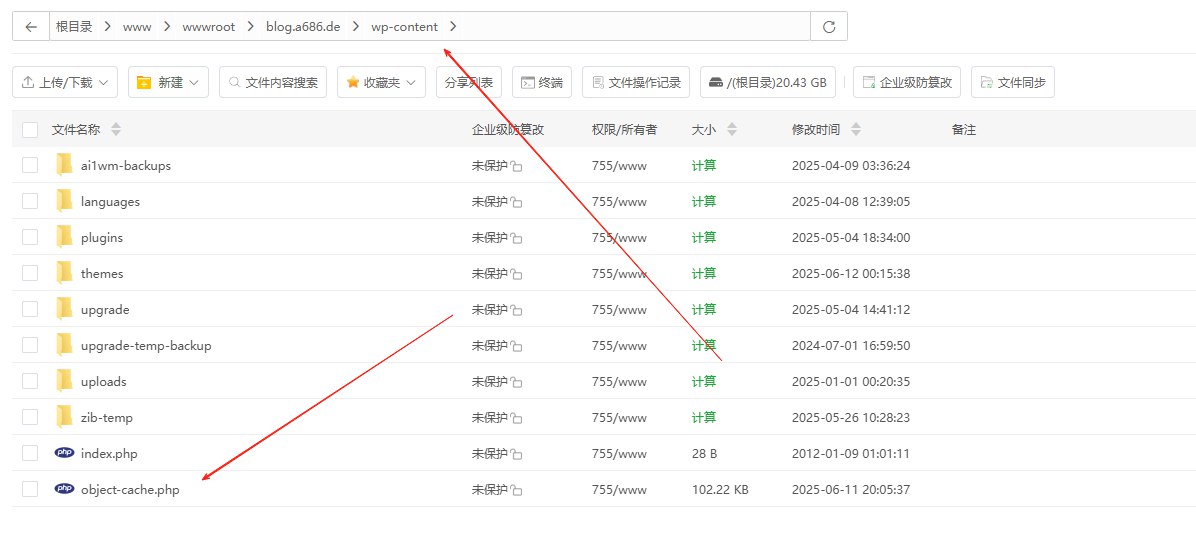Expand the chevron after 根目录
The width and height of the screenshot is (1196, 540).
(x=108, y=27)
